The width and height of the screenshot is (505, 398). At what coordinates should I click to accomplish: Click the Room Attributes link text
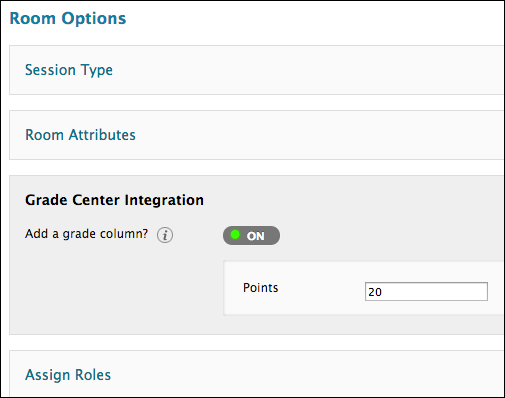tap(80, 135)
